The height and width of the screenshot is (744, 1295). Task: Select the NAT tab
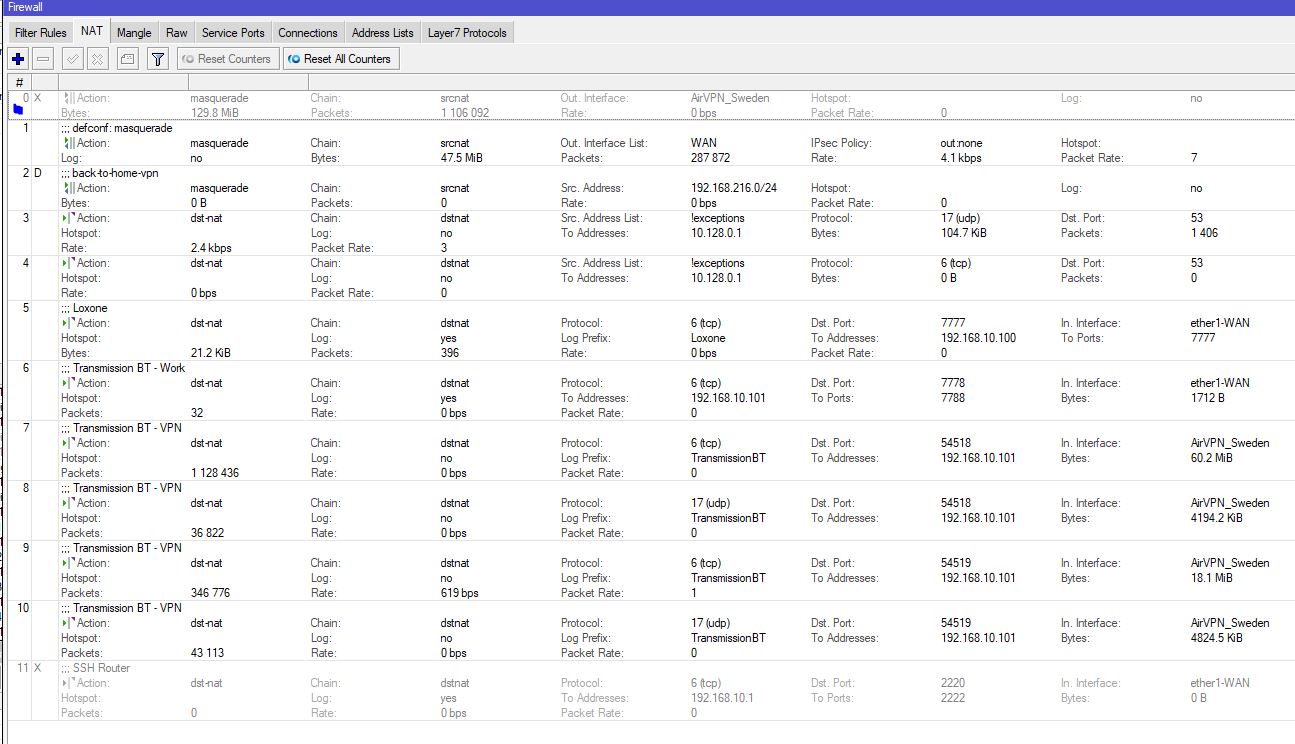point(92,32)
